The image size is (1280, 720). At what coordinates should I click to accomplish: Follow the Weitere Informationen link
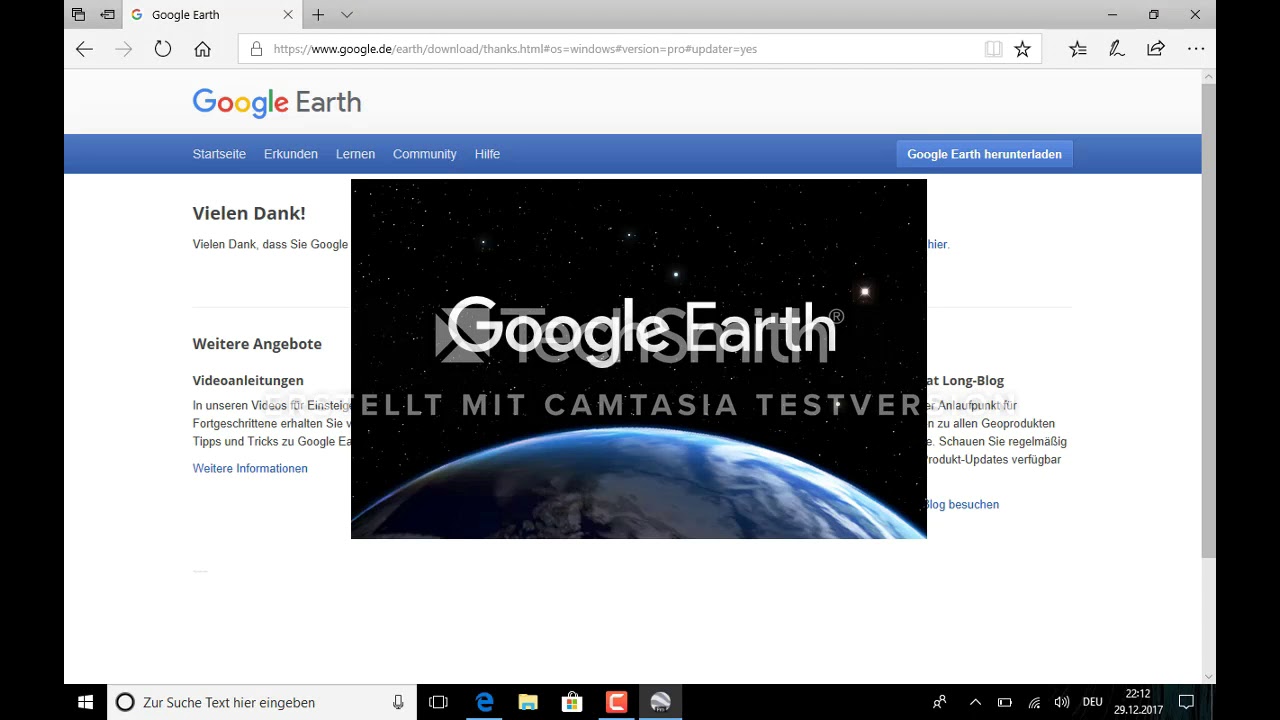250,468
